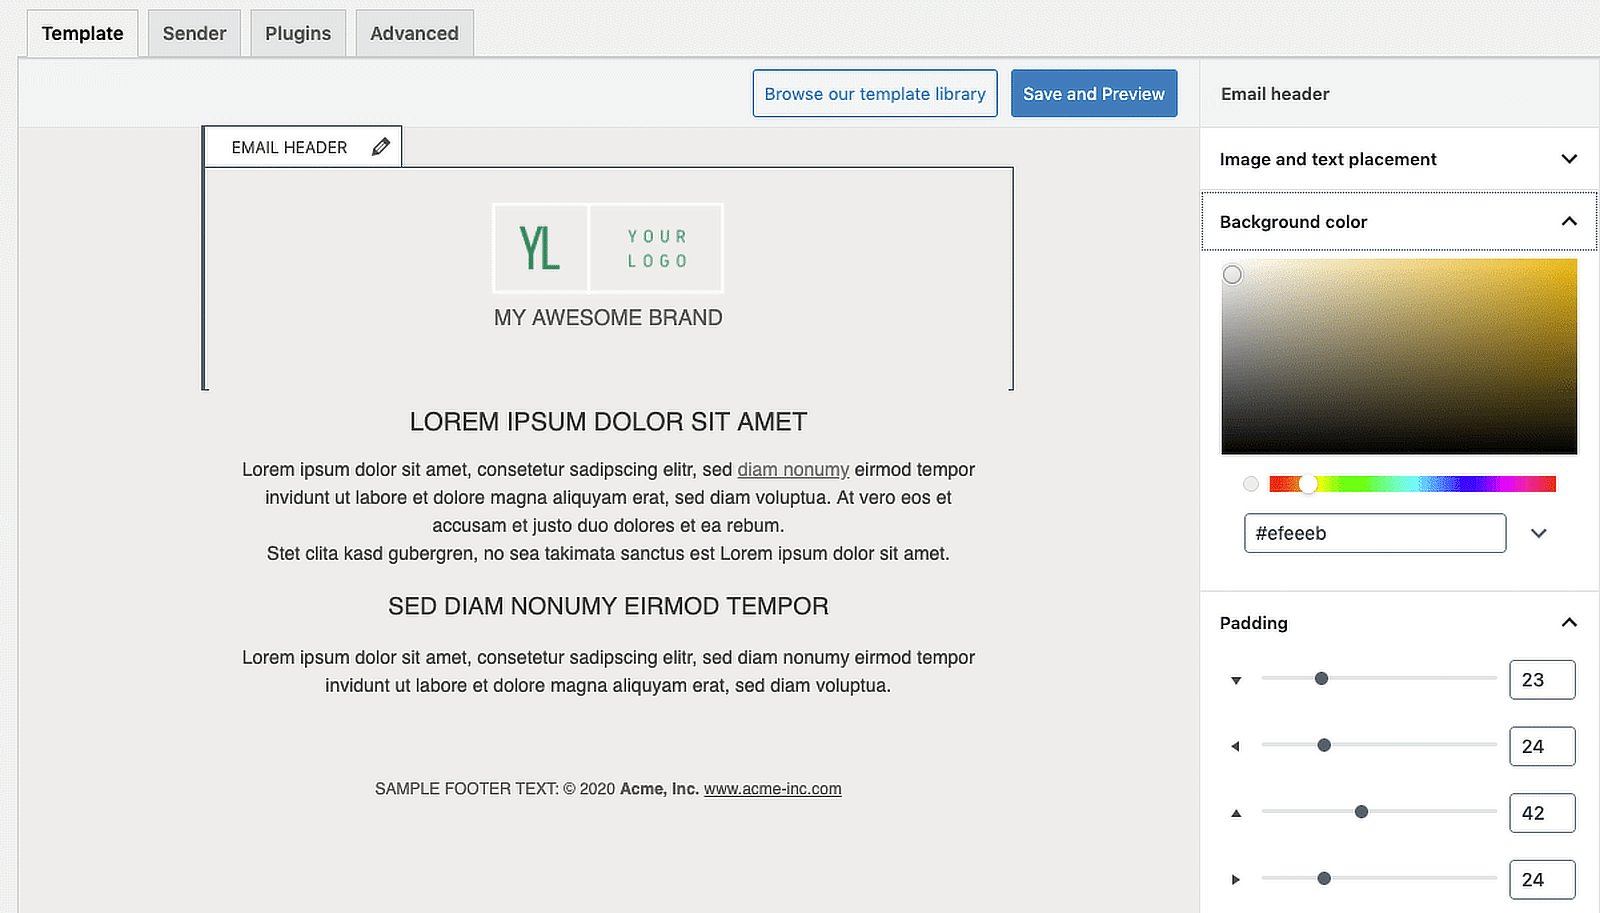Click the right padding arrow icon
Screen dimensions: 1600x913
(1235, 879)
